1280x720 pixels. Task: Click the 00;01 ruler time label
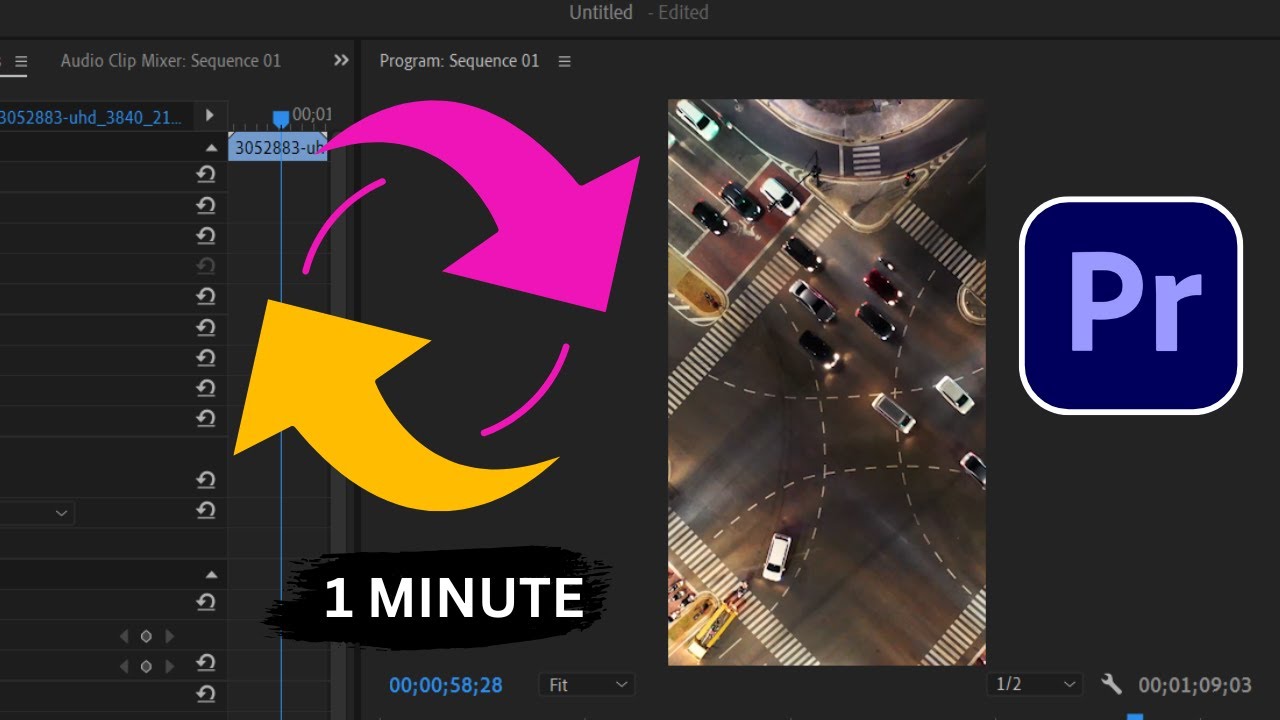coord(312,115)
